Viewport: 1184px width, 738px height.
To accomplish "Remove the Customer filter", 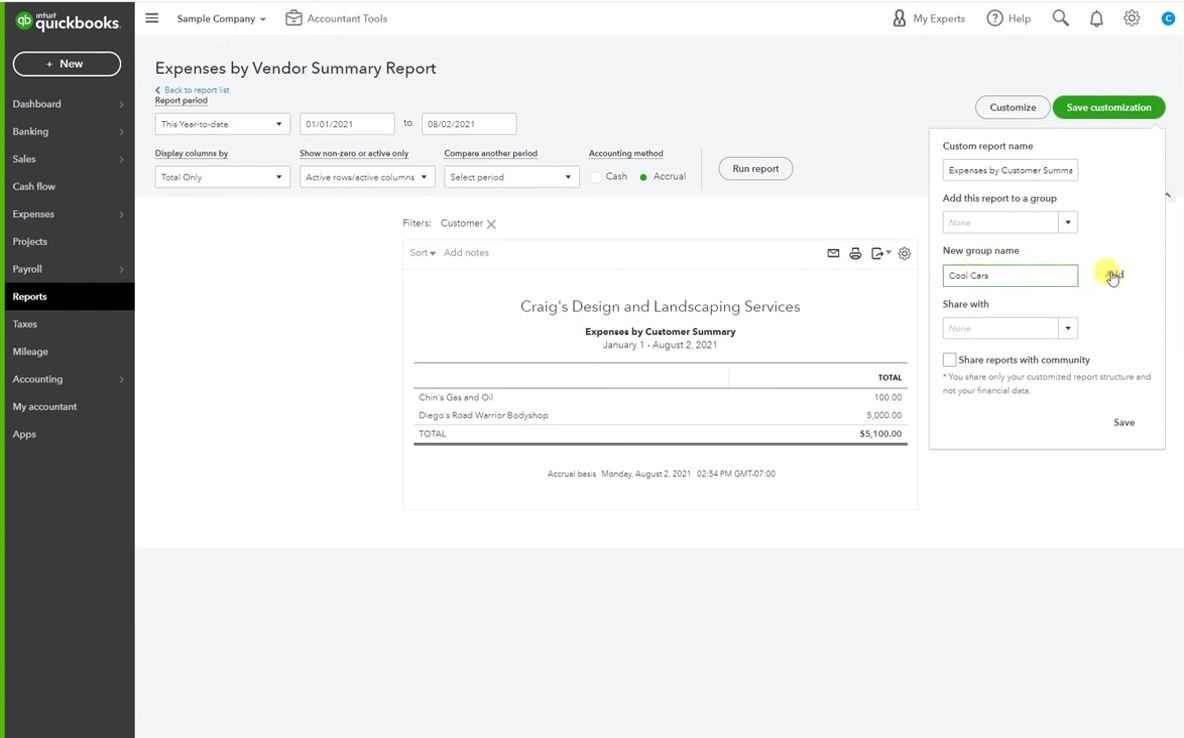I will pos(492,224).
